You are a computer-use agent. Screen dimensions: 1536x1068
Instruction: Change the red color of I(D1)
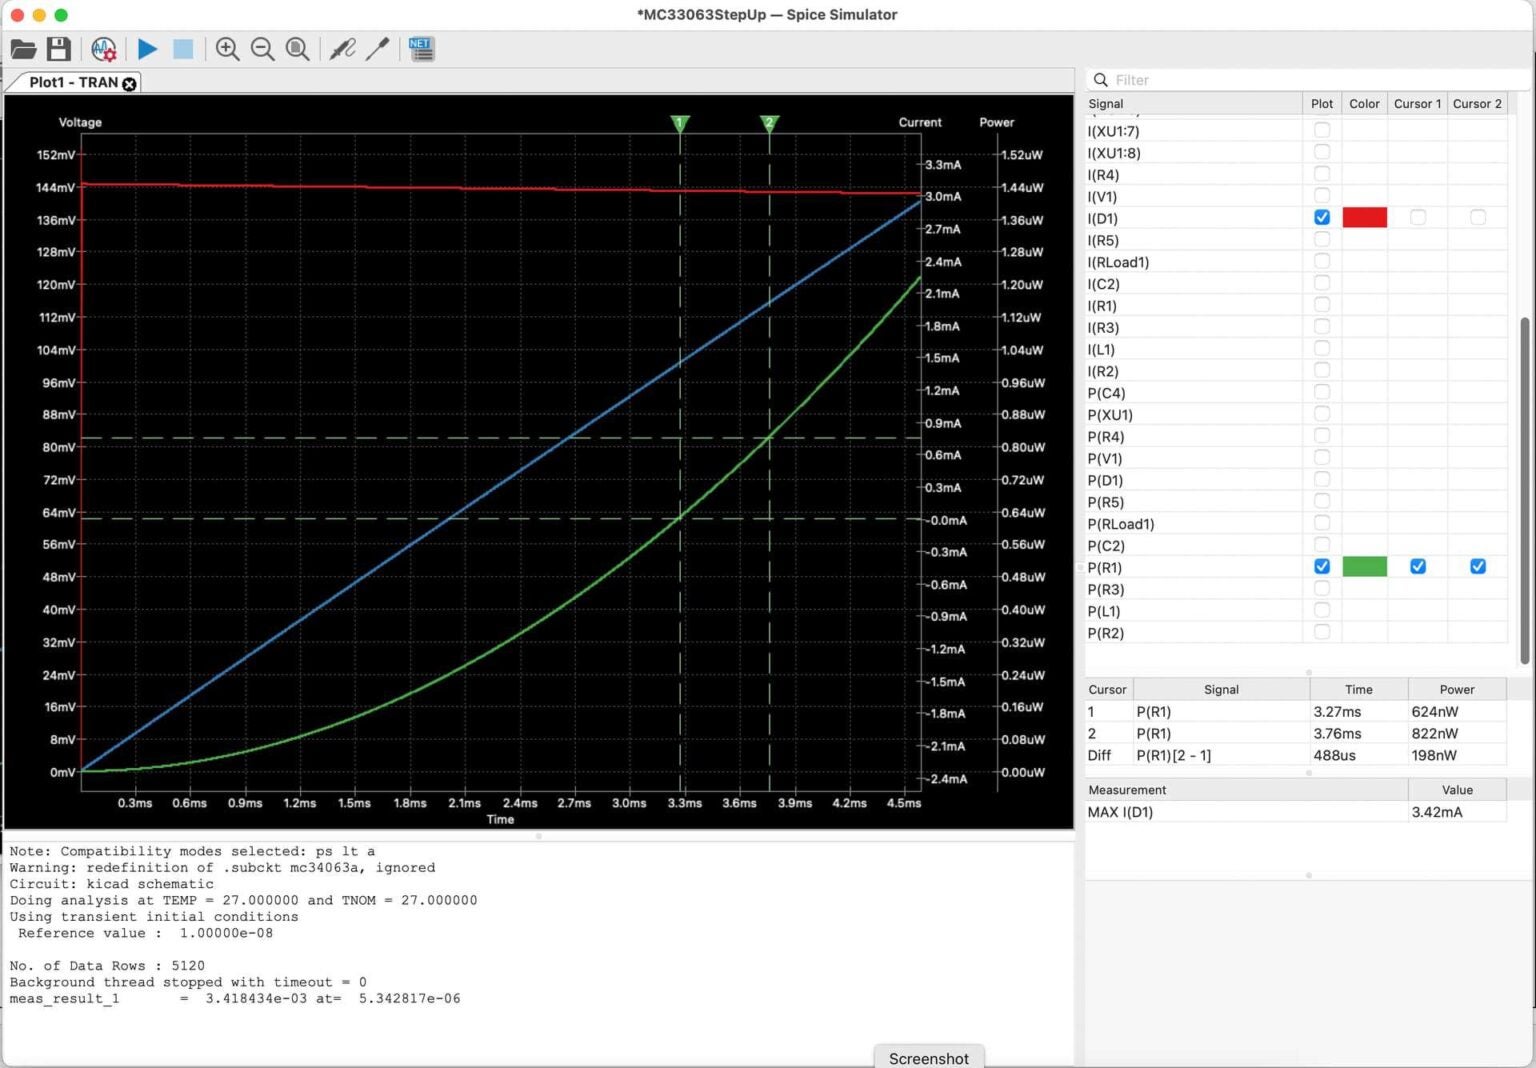coord(1364,217)
